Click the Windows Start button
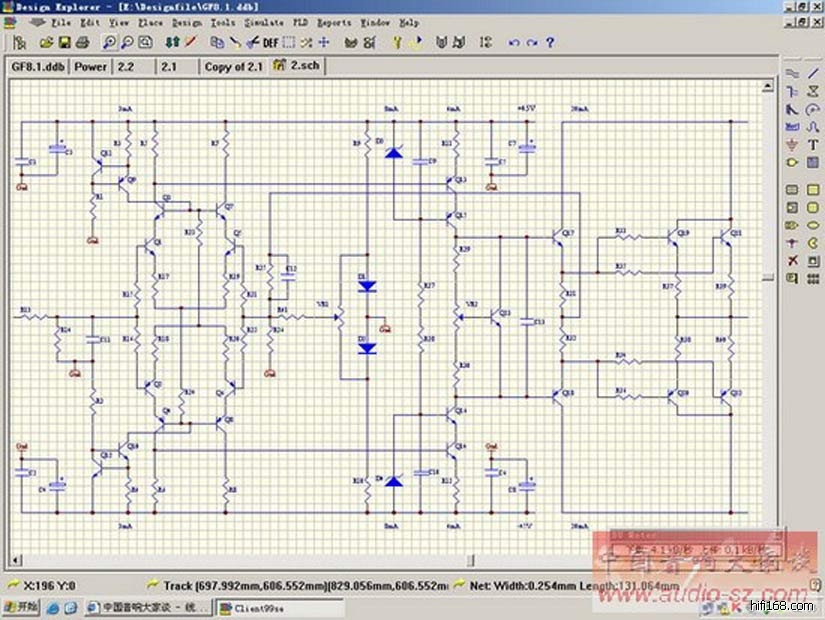Viewport: 825px width, 620px height. point(21,607)
